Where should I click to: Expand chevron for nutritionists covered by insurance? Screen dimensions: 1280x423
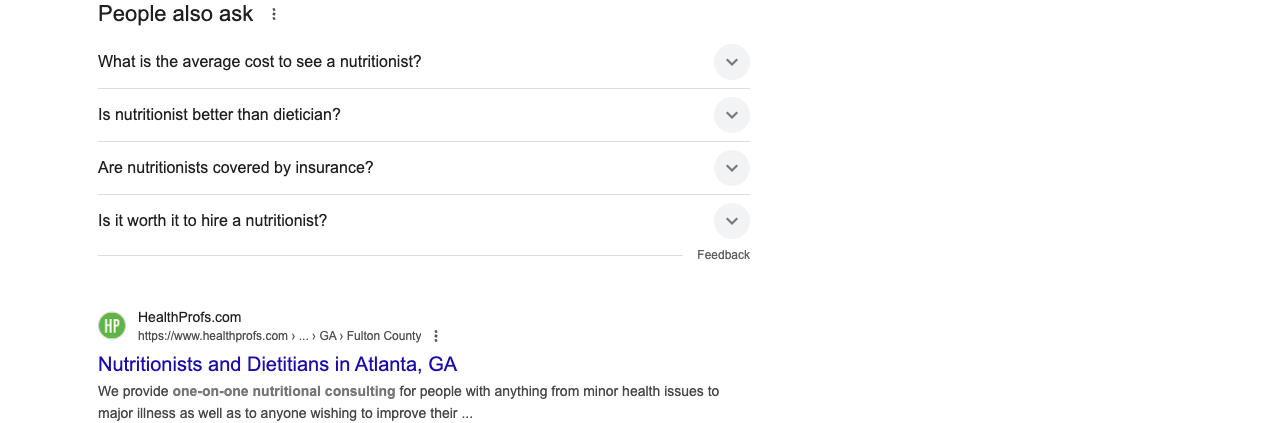point(732,168)
